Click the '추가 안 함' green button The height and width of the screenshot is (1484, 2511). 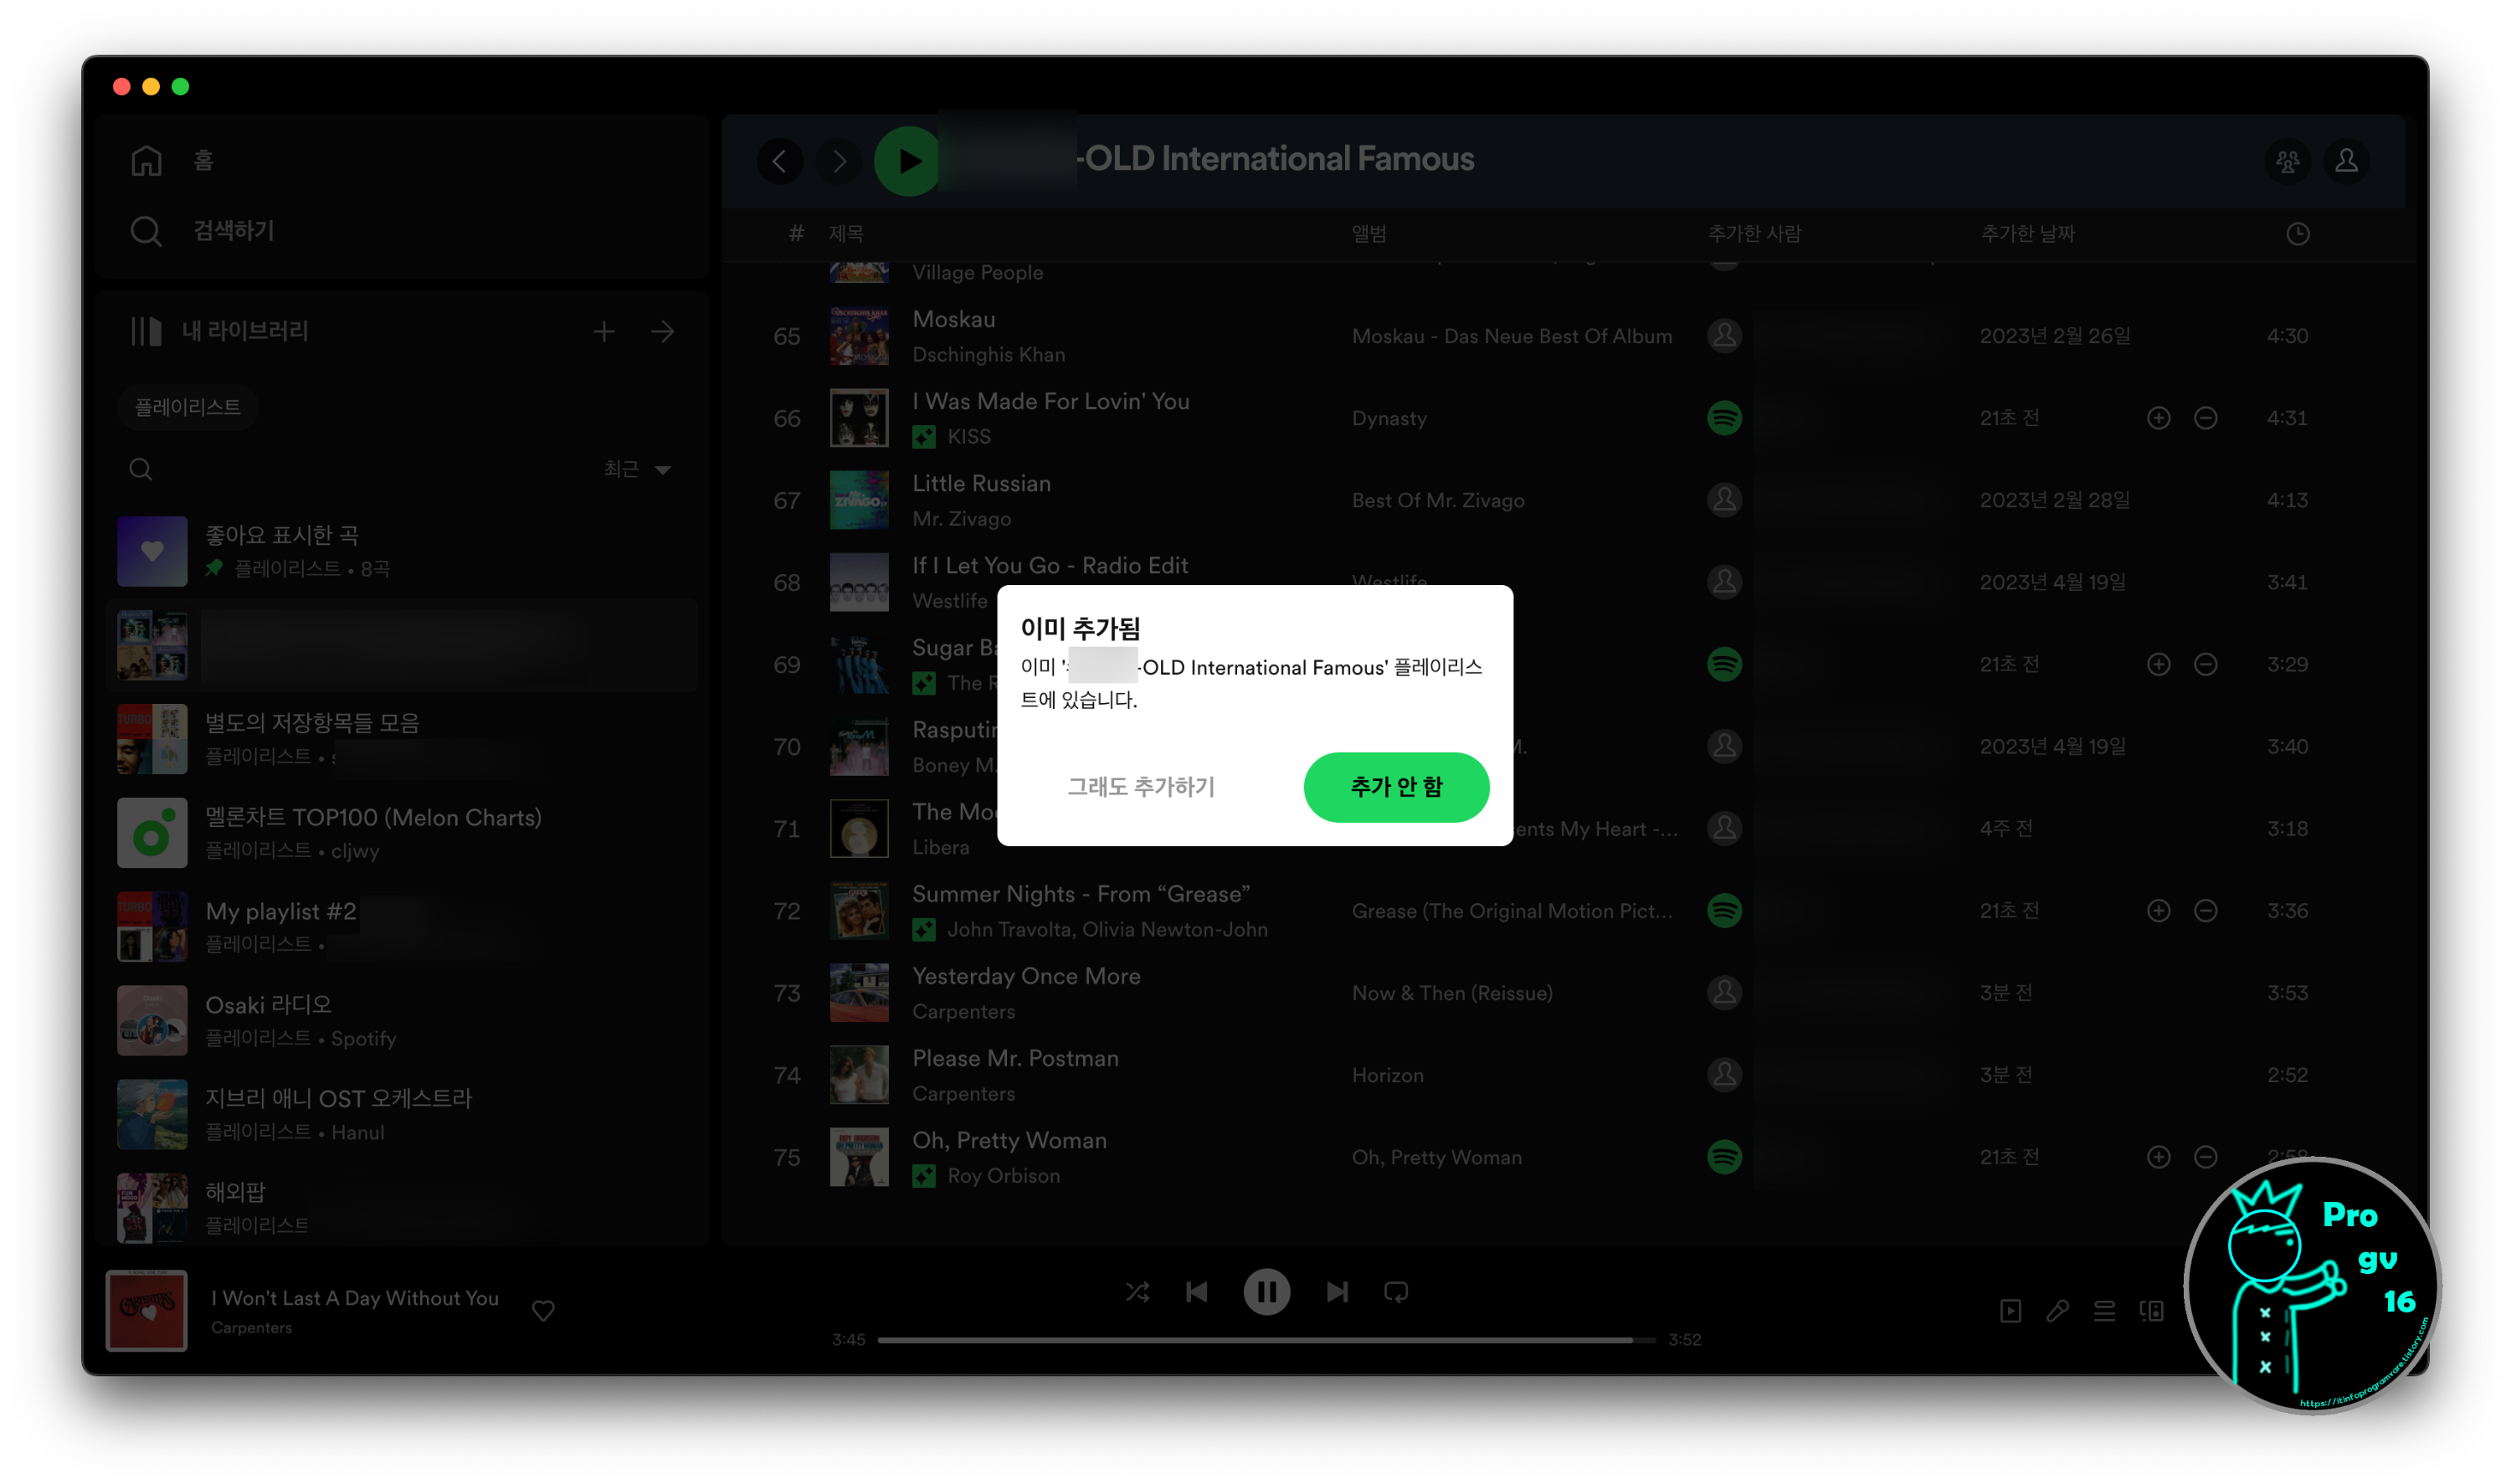(x=1396, y=787)
